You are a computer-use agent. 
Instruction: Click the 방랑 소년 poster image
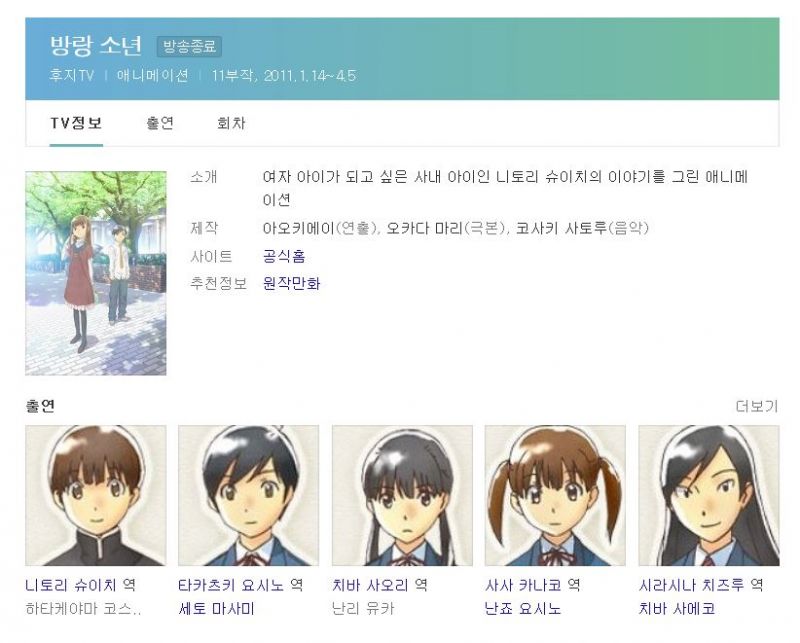96,274
